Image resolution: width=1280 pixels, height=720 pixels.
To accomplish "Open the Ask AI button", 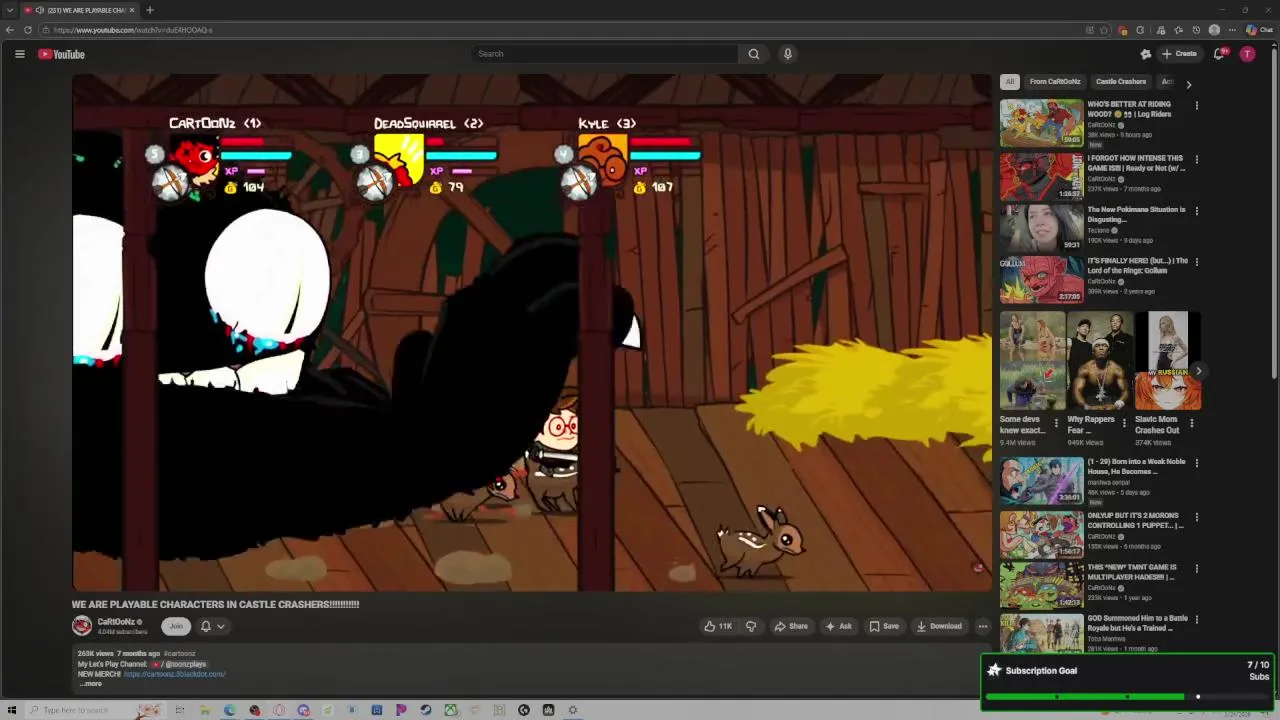I will coord(838,626).
